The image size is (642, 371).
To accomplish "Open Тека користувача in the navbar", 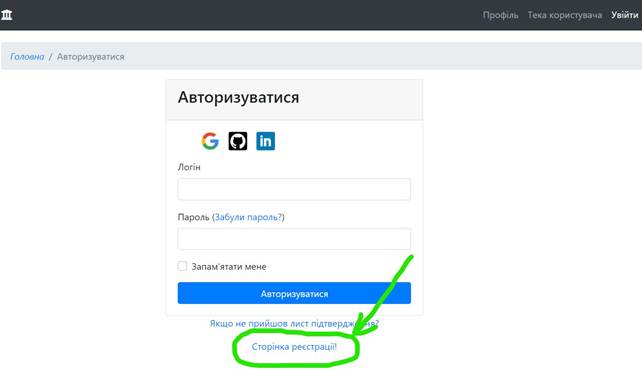I will [565, 15].
